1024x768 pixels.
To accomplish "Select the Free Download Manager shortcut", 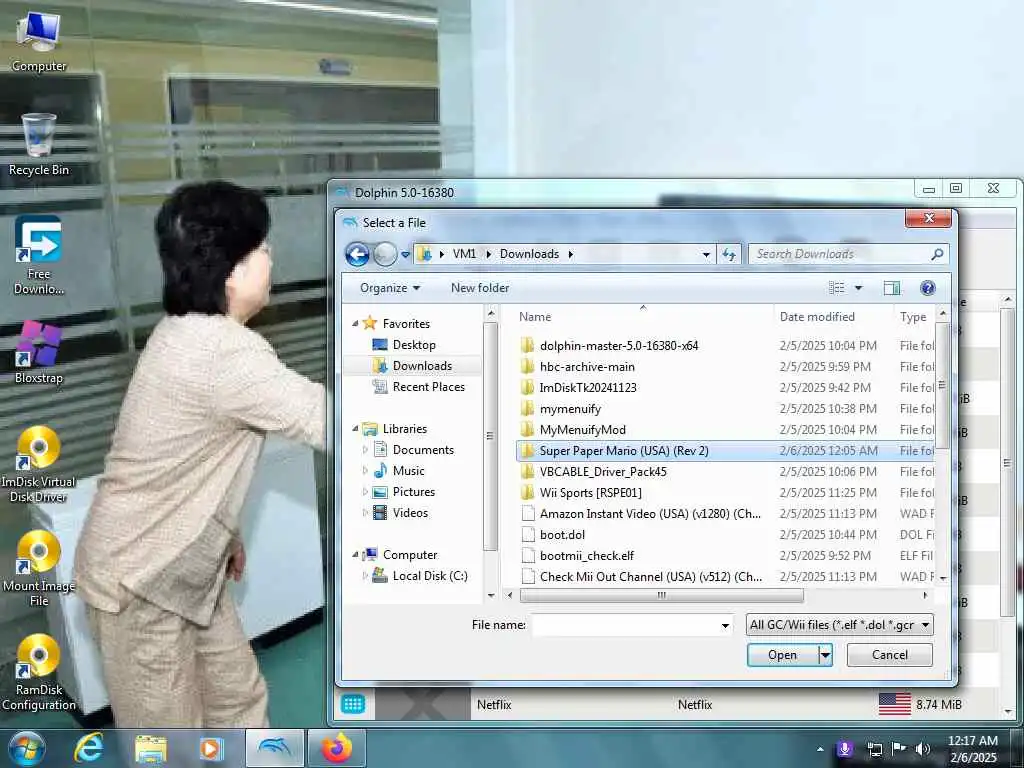I will 39,255.
